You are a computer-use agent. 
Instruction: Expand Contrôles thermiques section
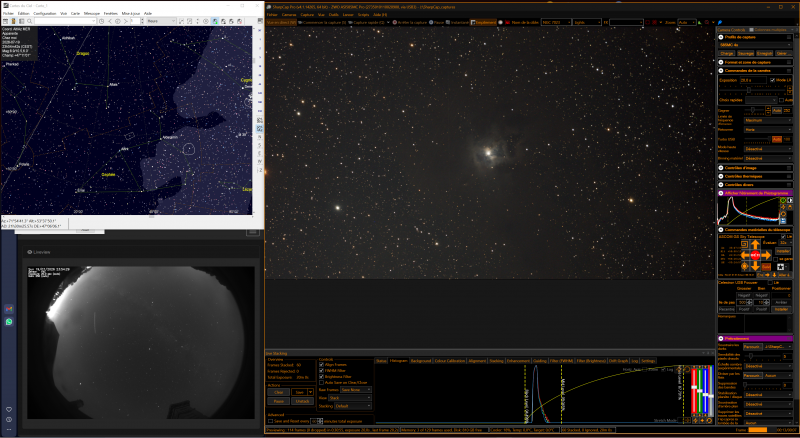coord(721,176)
